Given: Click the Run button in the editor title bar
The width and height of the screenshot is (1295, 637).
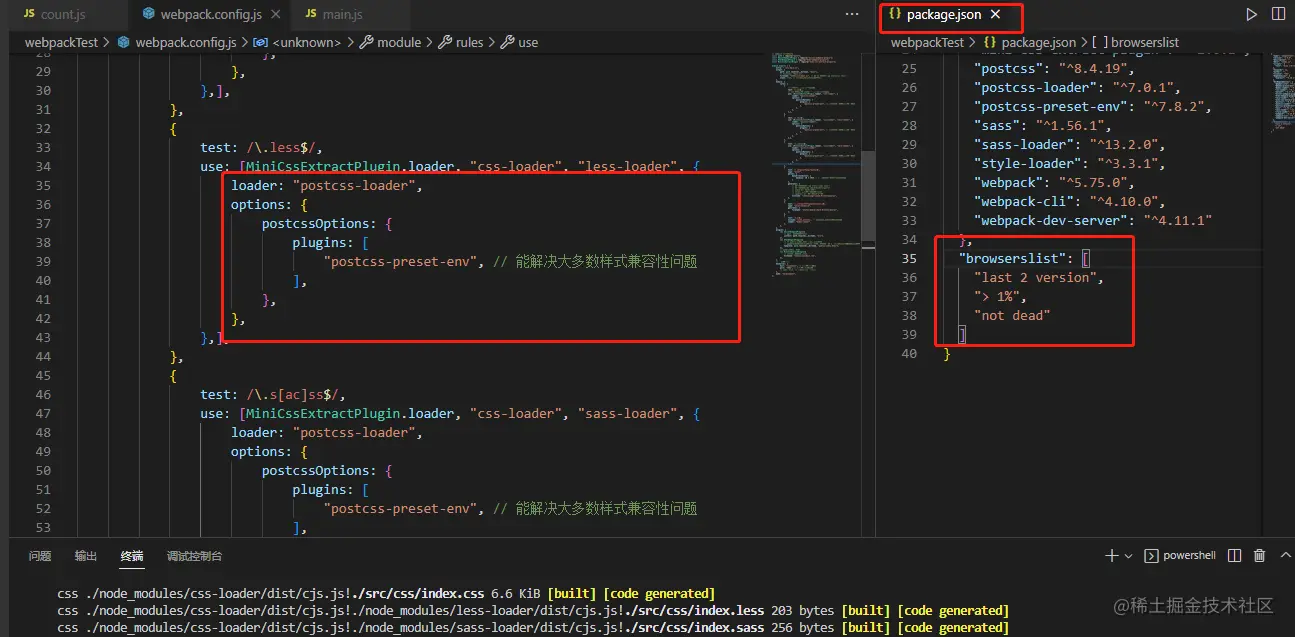Looking at the screenshot, I should coord(1251,14).
